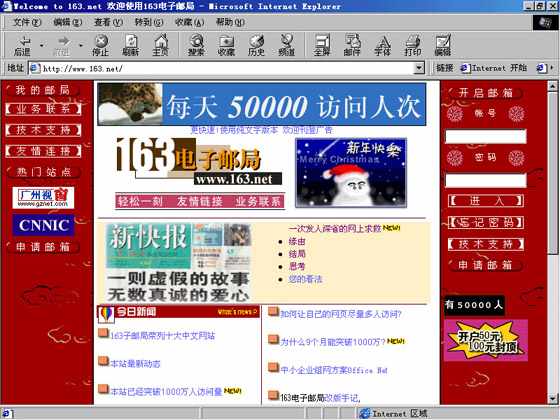Refresh the page using the 刷新 icon
Viewport: 560px width, 420px height.
[x=130, y=45]
